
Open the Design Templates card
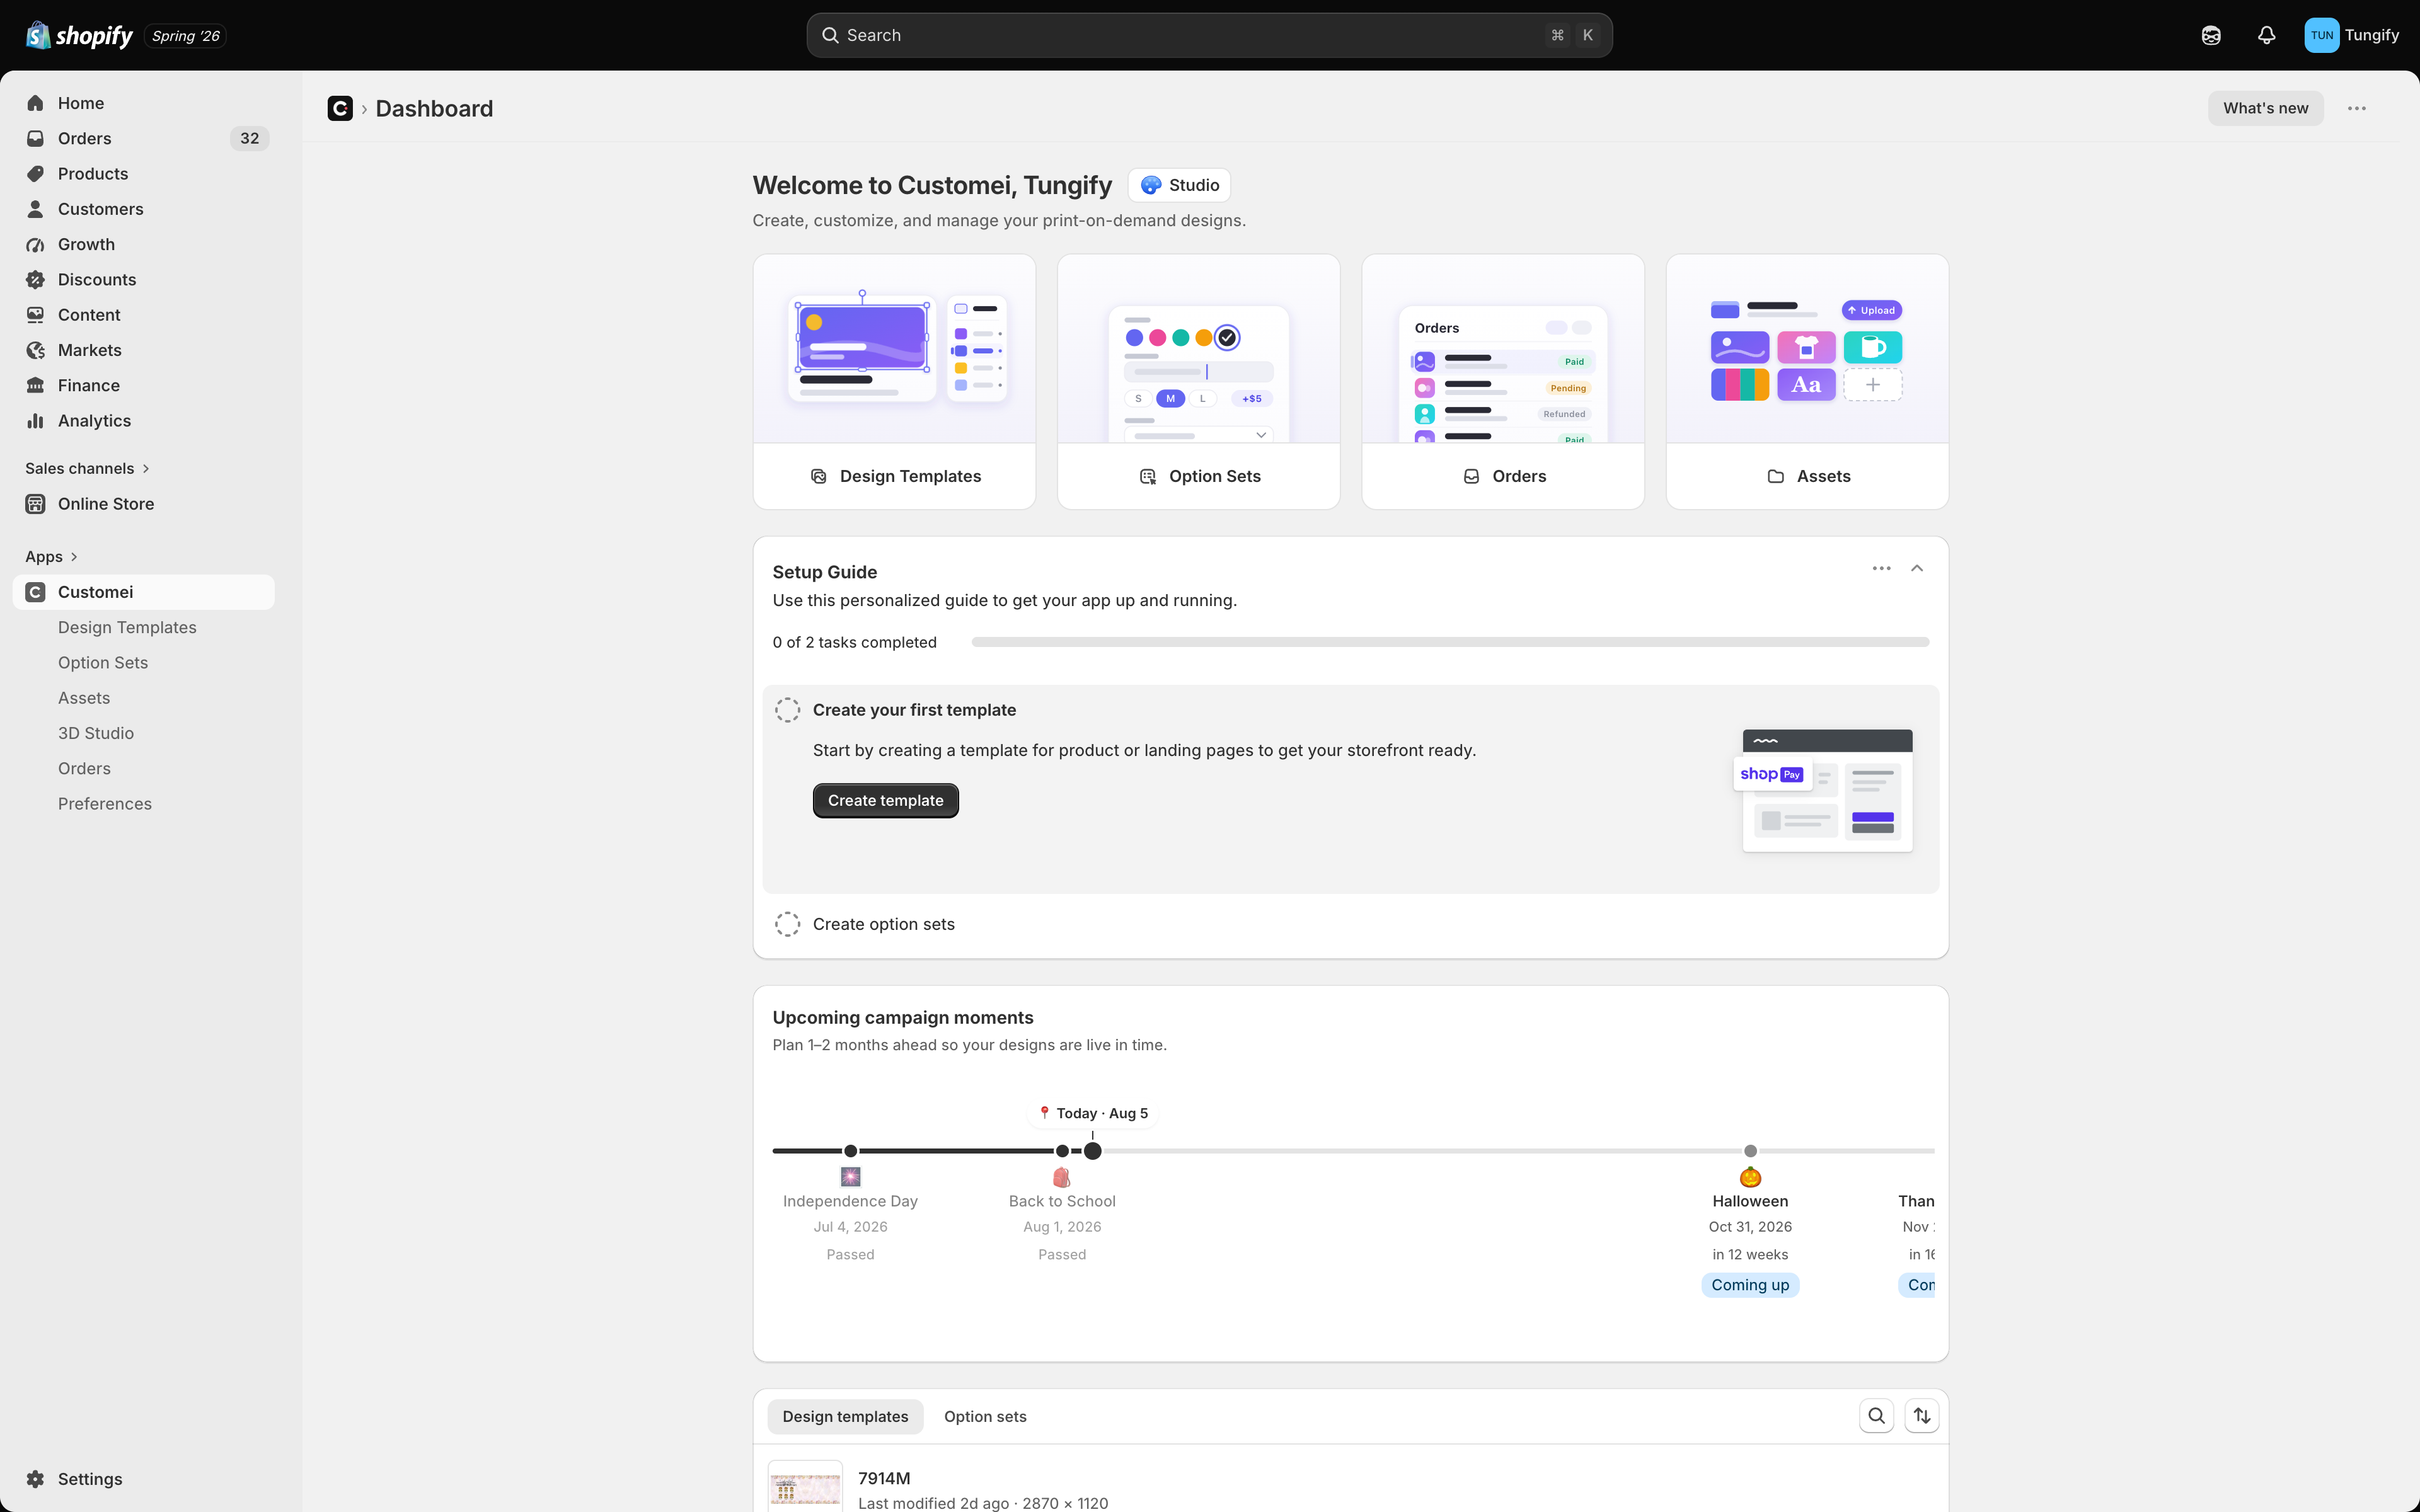coord(894,382)
